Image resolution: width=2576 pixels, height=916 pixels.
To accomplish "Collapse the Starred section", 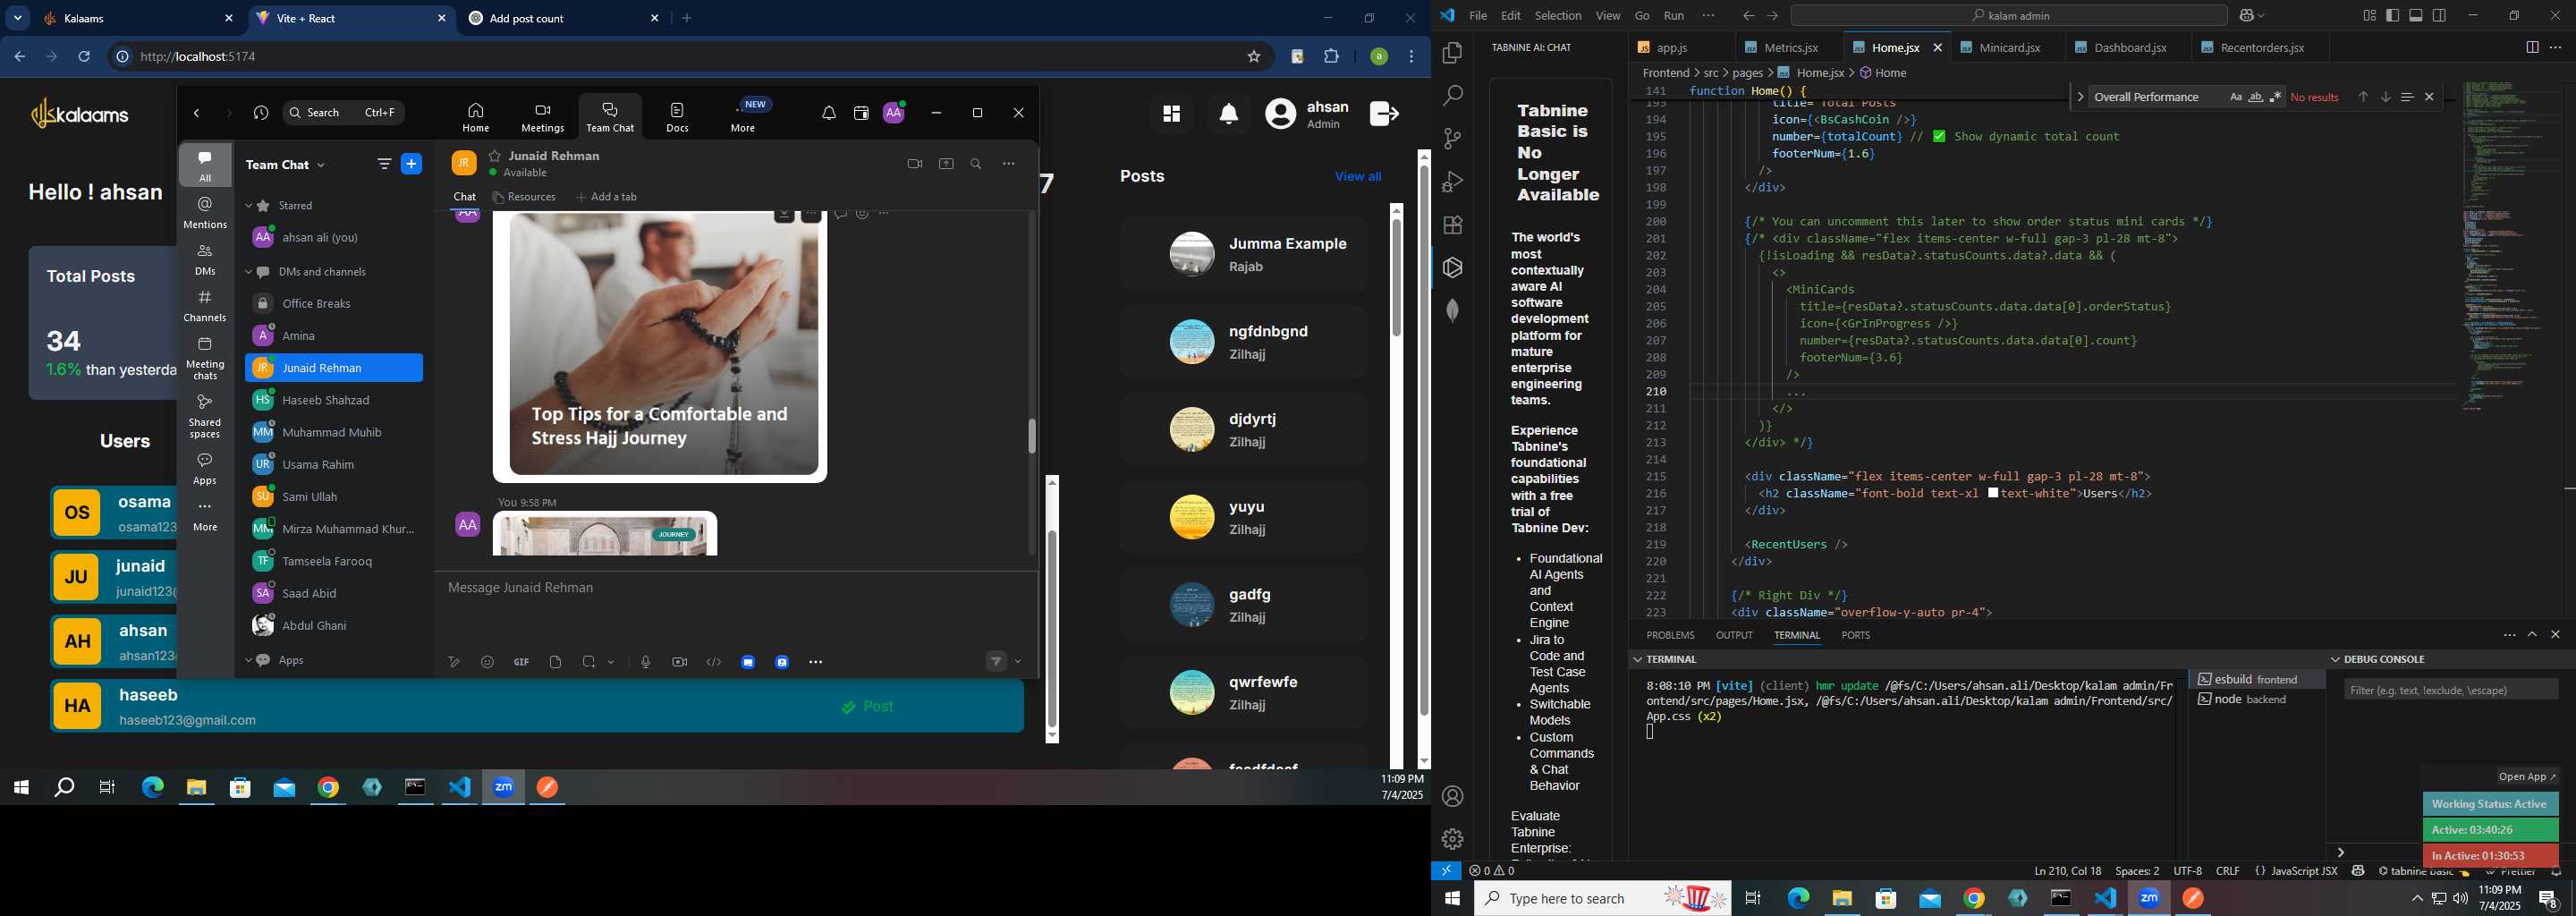I will [249, 206].
